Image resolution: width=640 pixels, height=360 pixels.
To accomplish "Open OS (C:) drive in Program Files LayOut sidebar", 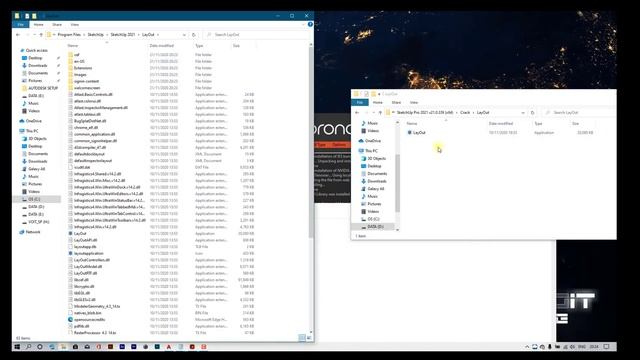I will 34,199.
